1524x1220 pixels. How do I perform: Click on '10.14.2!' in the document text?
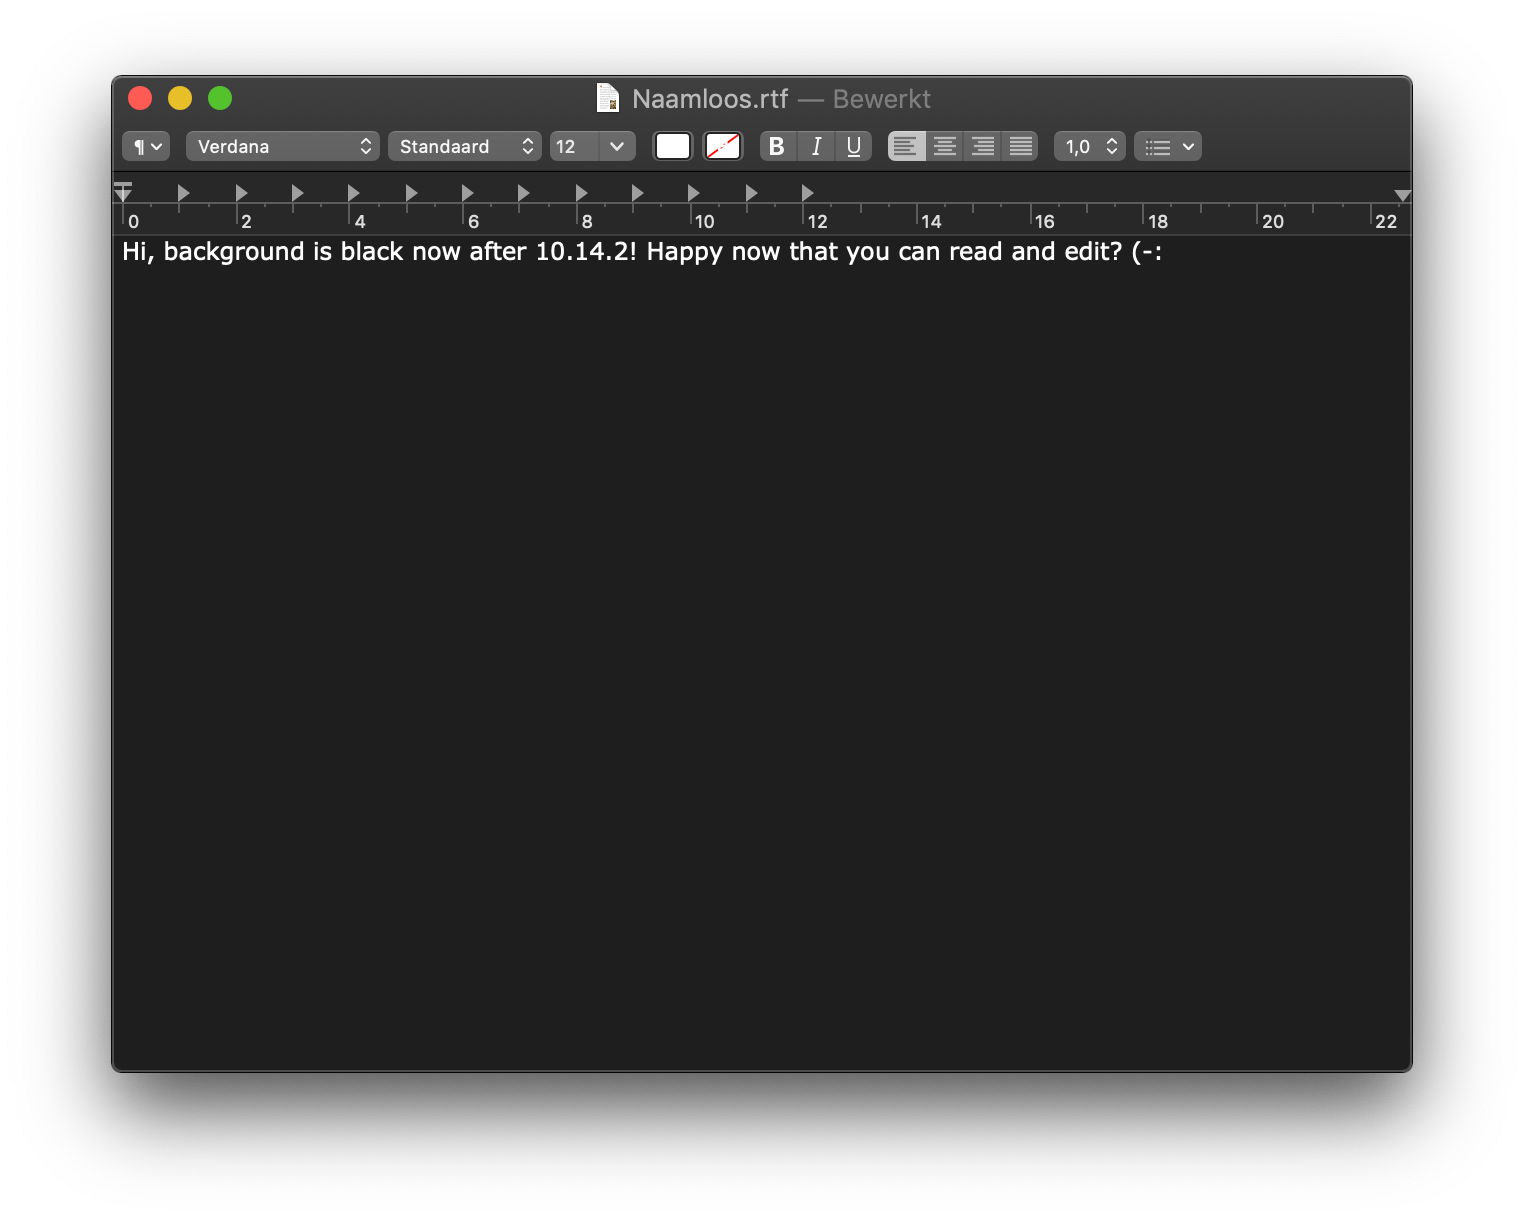click(586, 251)
